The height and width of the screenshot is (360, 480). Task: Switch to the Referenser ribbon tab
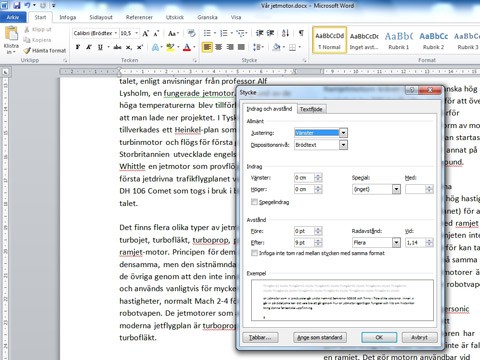click(x=139, y=17)
